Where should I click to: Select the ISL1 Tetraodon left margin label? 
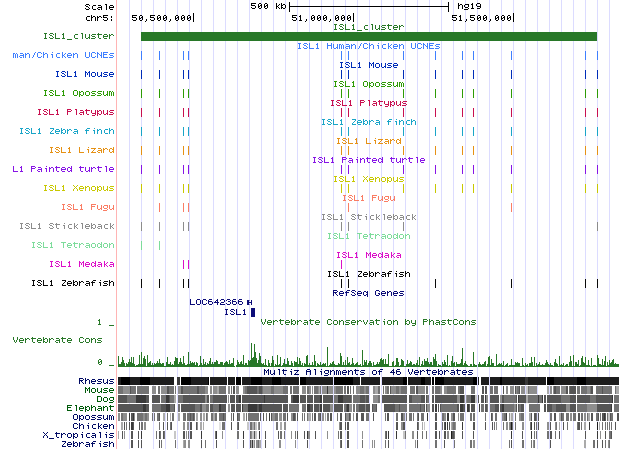pos(72,245)
